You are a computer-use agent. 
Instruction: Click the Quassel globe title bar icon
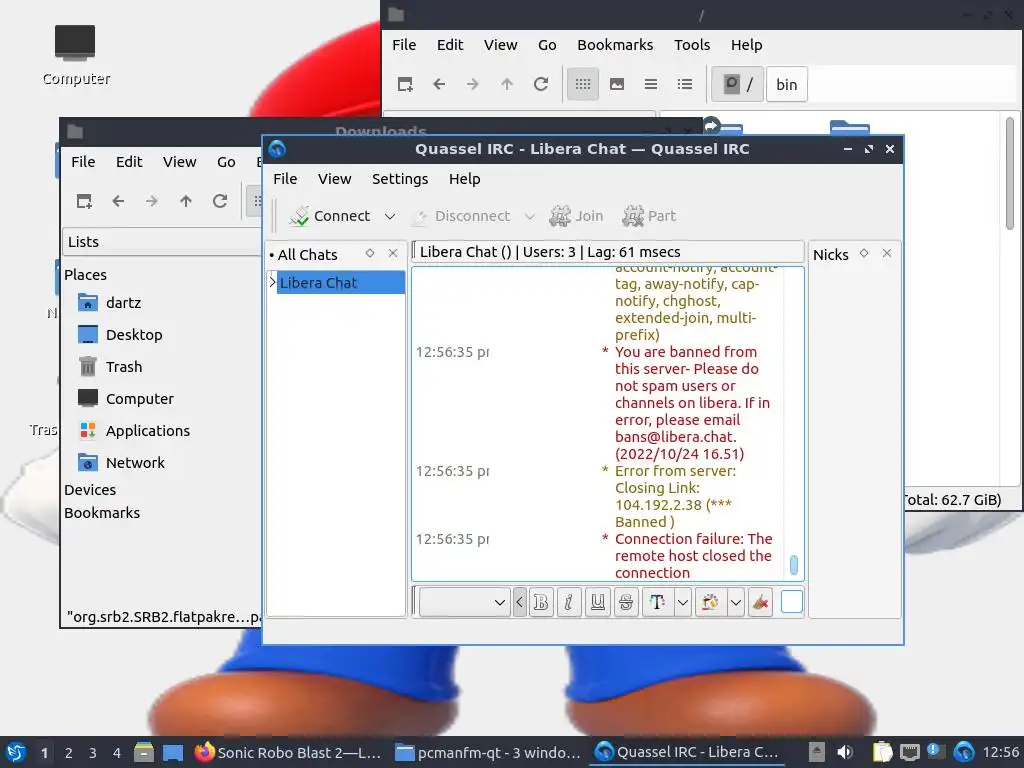click(277, 149)
